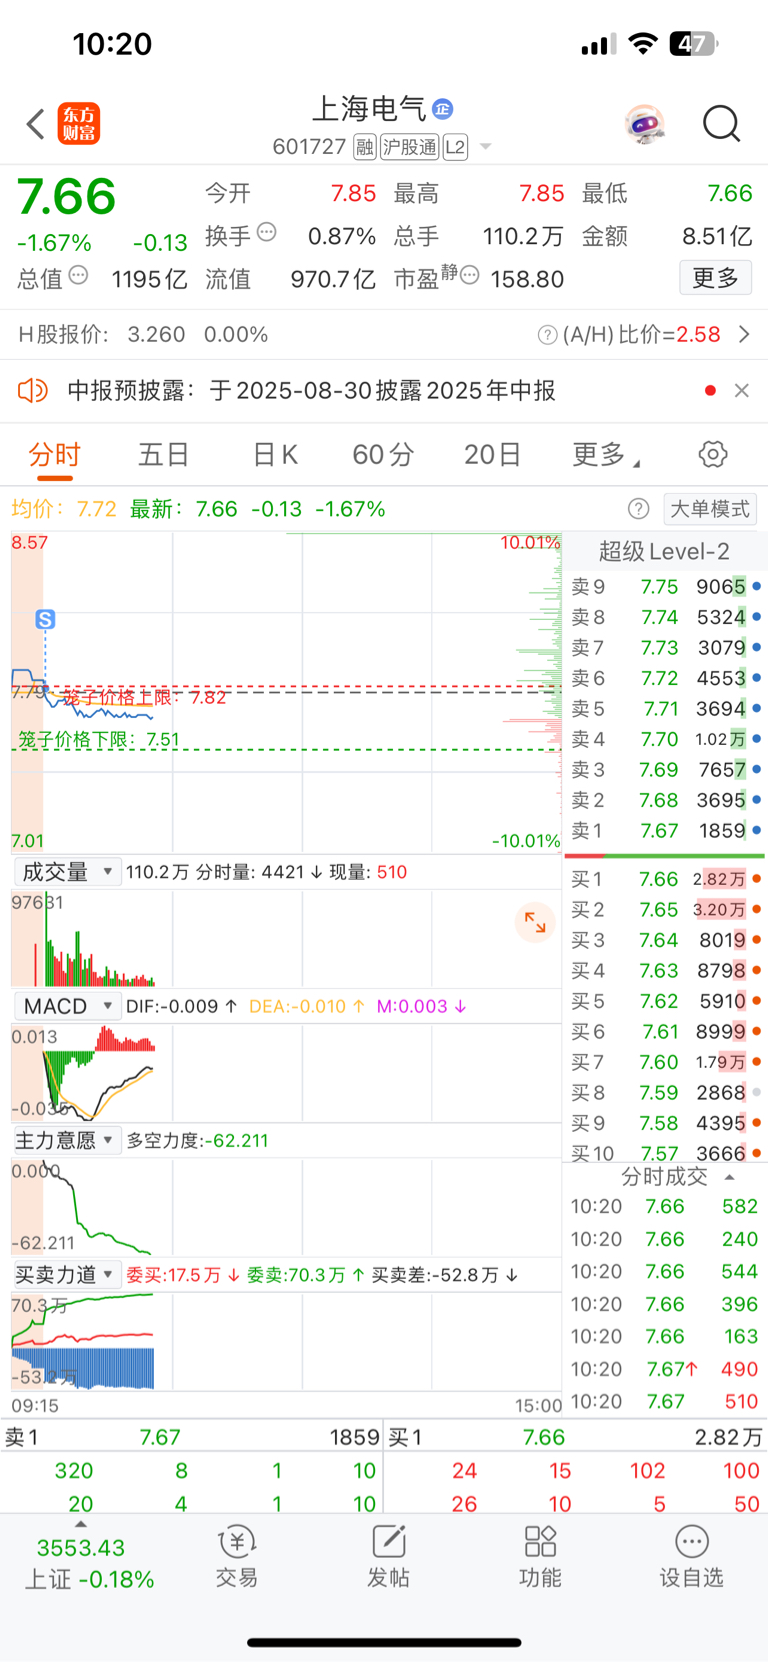
Task: Open the robot assistant avatar
Action: [x=645, y=124]
